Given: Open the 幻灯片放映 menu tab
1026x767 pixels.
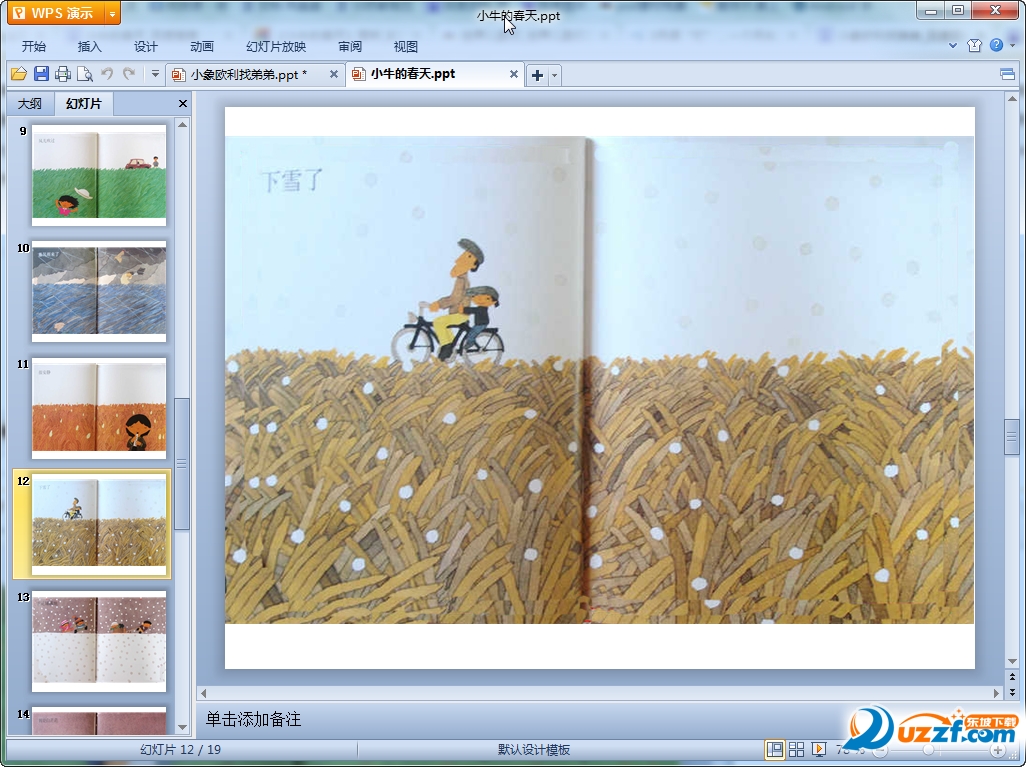Looking at the screenshot, I should (276, 46).
